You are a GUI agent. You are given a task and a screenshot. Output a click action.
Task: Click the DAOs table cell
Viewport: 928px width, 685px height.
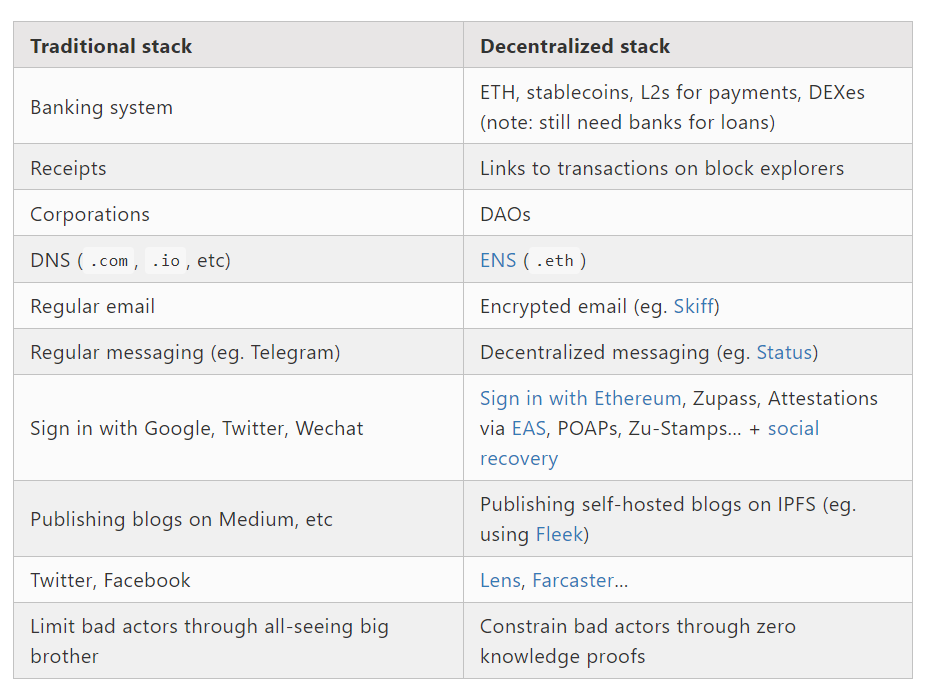[x=505, y=214]
